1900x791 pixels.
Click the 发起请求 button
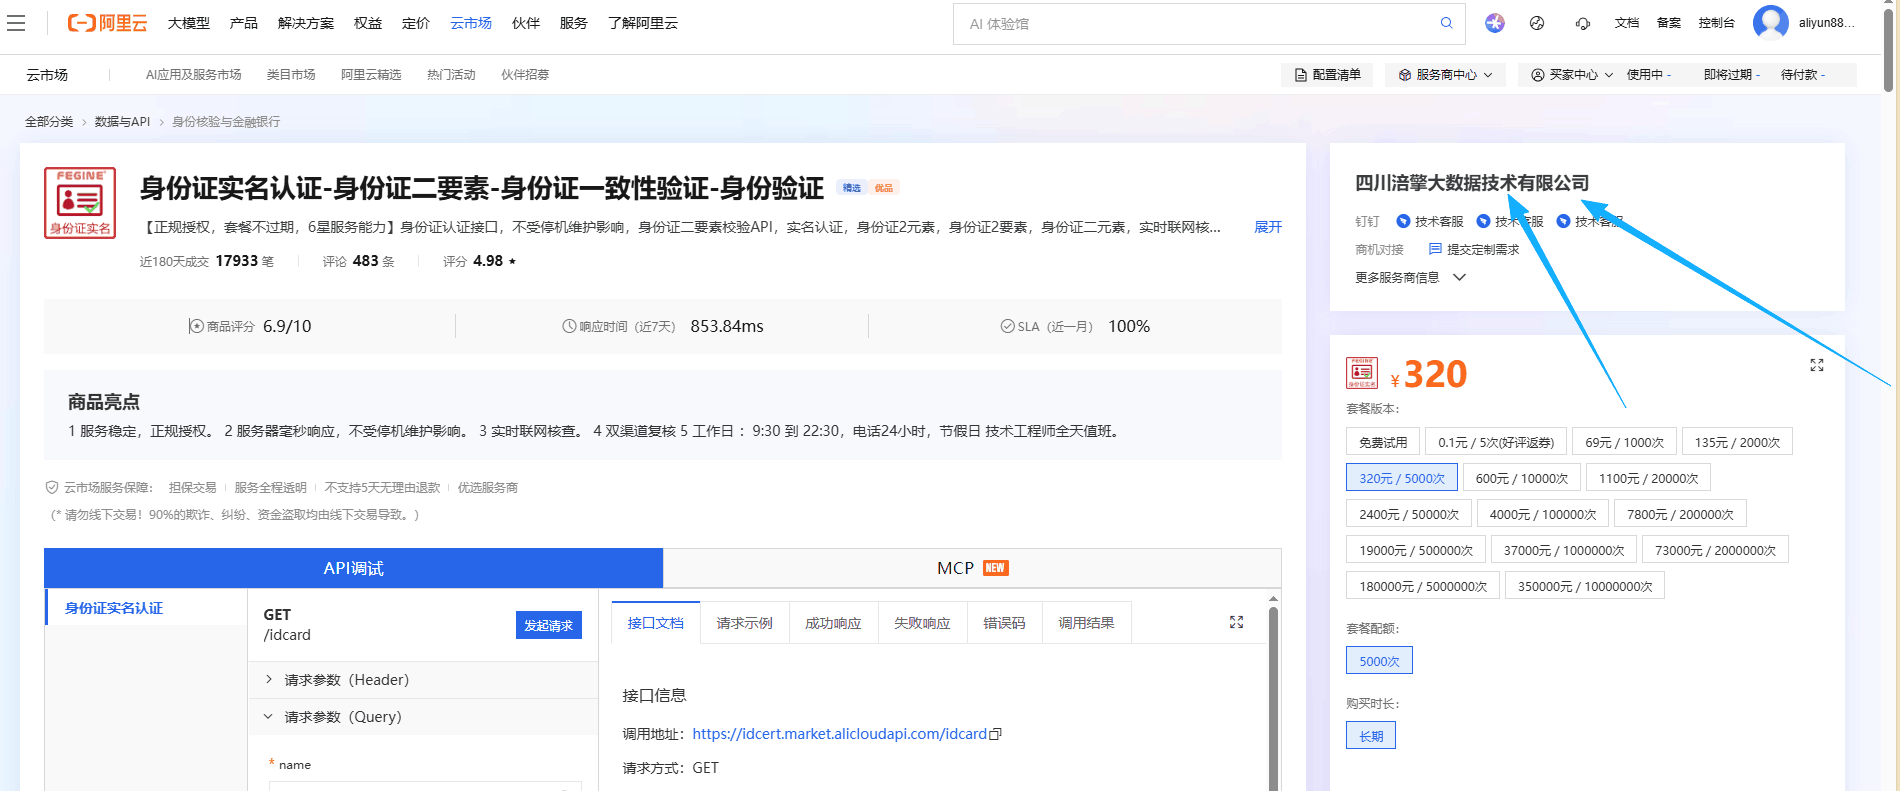(x=548, y=625)
